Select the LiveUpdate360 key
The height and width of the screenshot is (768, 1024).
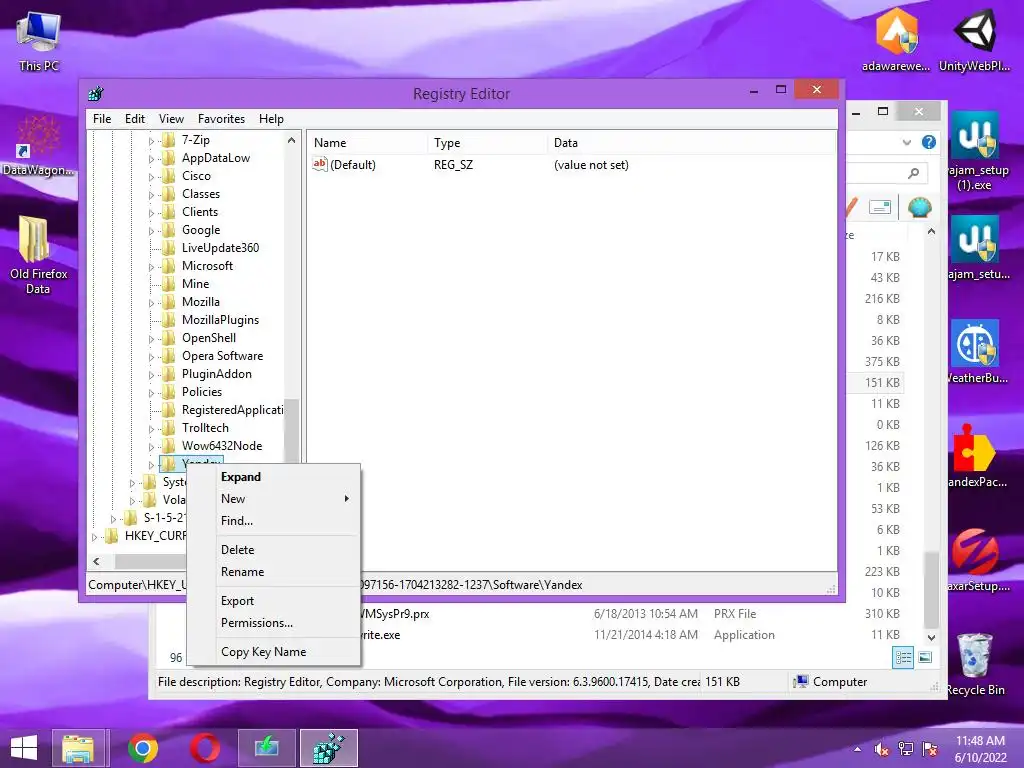click(x=220, y=248)
